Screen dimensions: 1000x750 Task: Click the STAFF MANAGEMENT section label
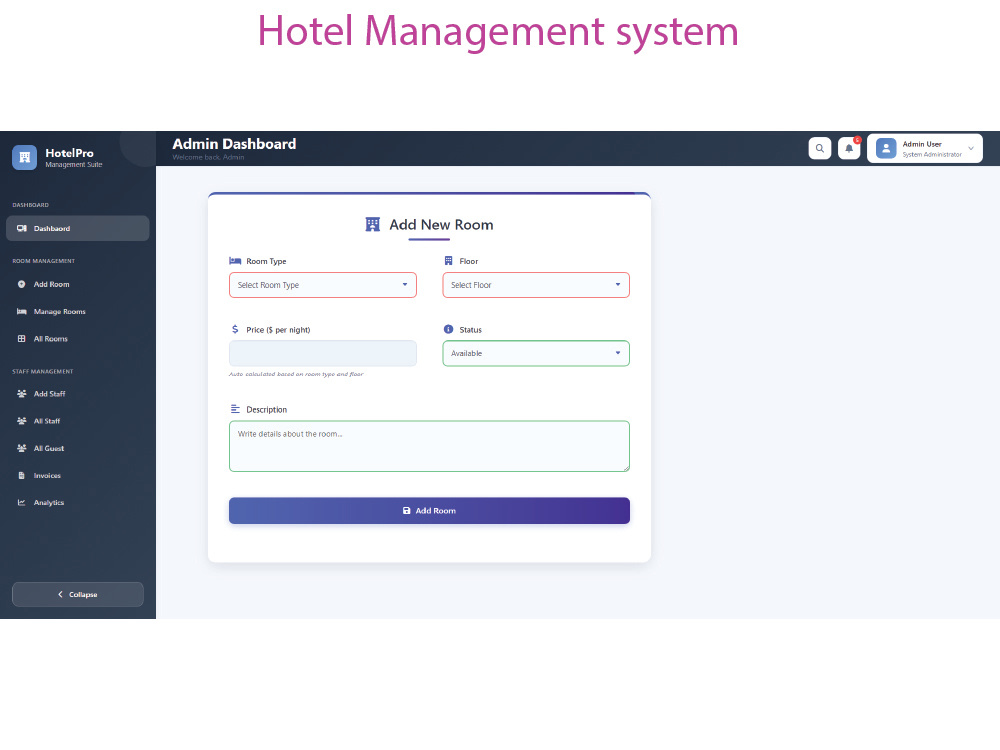point(43,371)
